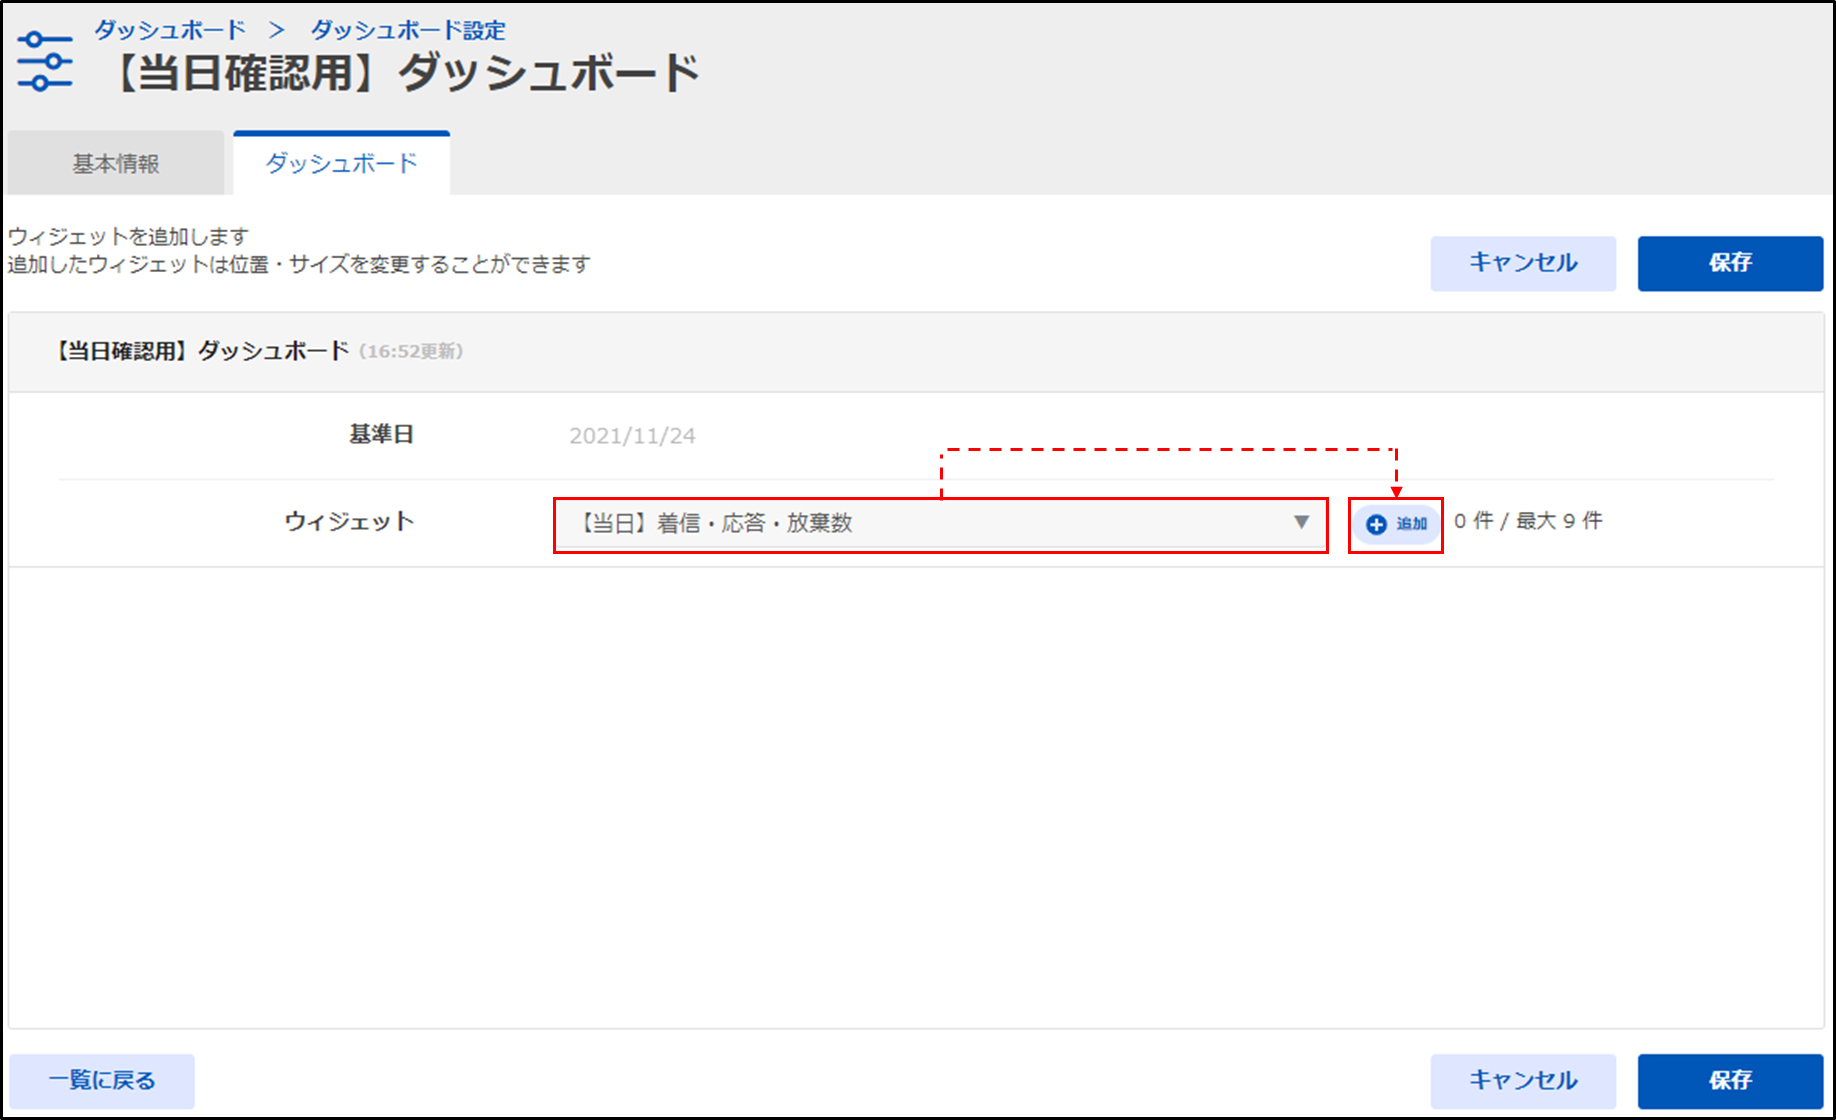This screenshot has height=1120, width=1836.
Task: Click the top 保存 button
Action: (1729, 263)
